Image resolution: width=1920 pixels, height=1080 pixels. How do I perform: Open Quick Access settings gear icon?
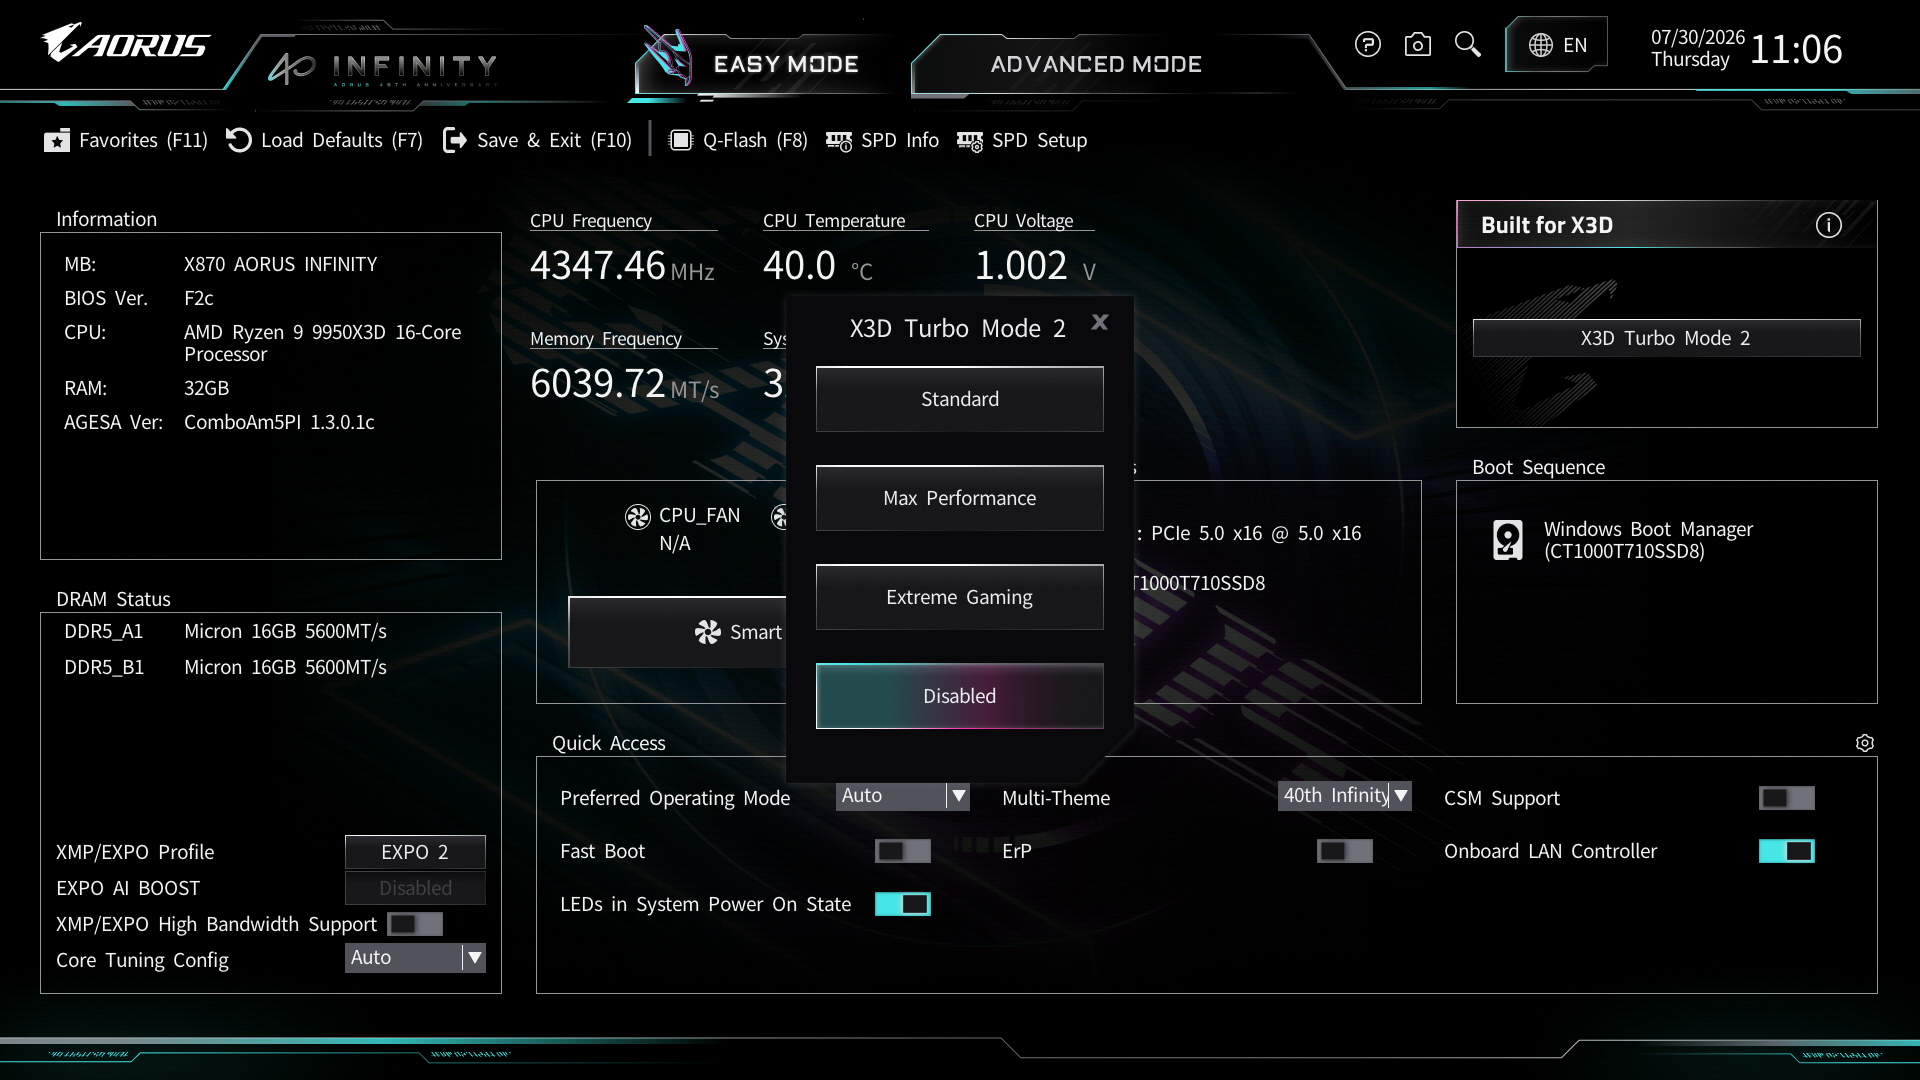(x=1864, y=743)
